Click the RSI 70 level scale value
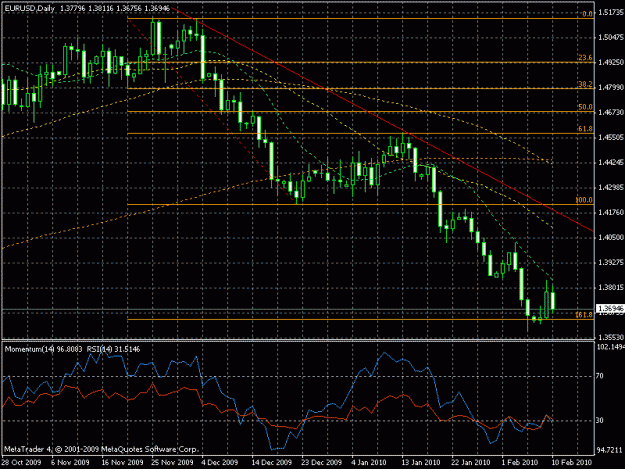Screen dimensions: 625x469 pyautogui.click(x=599, y=376)
